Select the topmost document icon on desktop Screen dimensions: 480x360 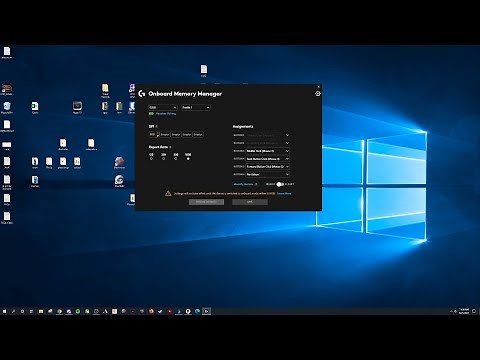(7, 52)
